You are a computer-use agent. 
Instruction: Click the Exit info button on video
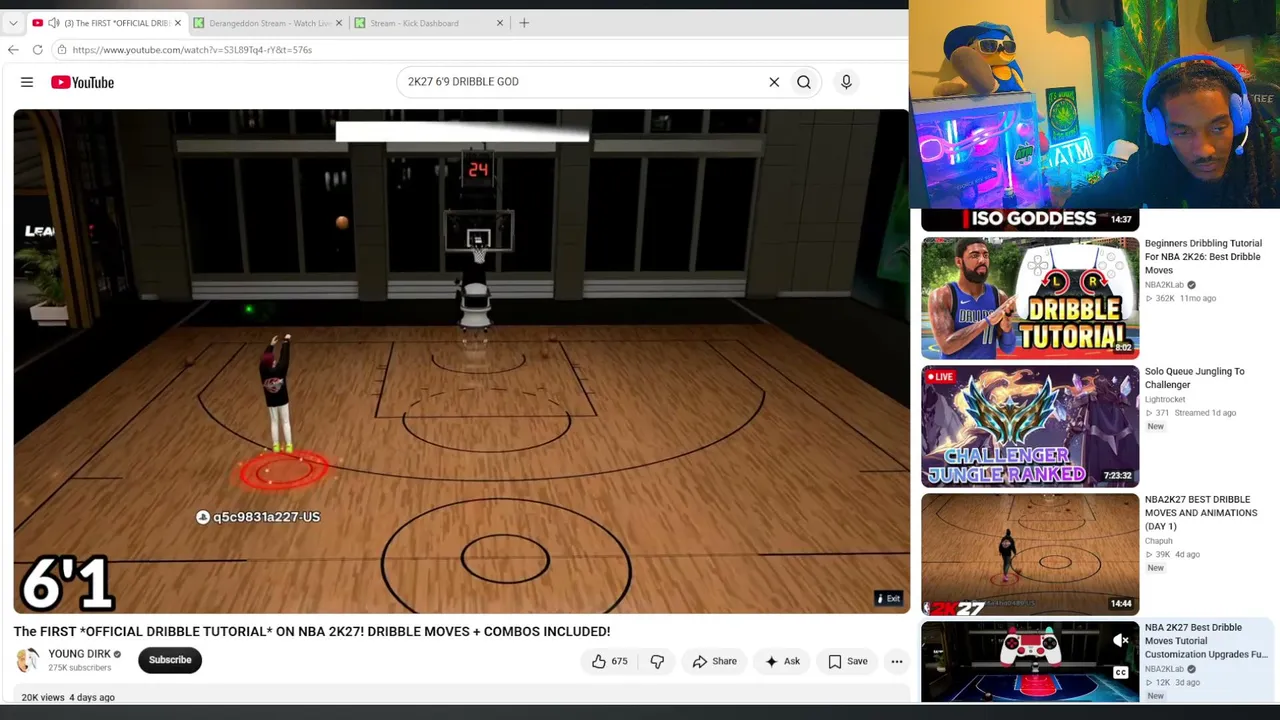point(888,599)
